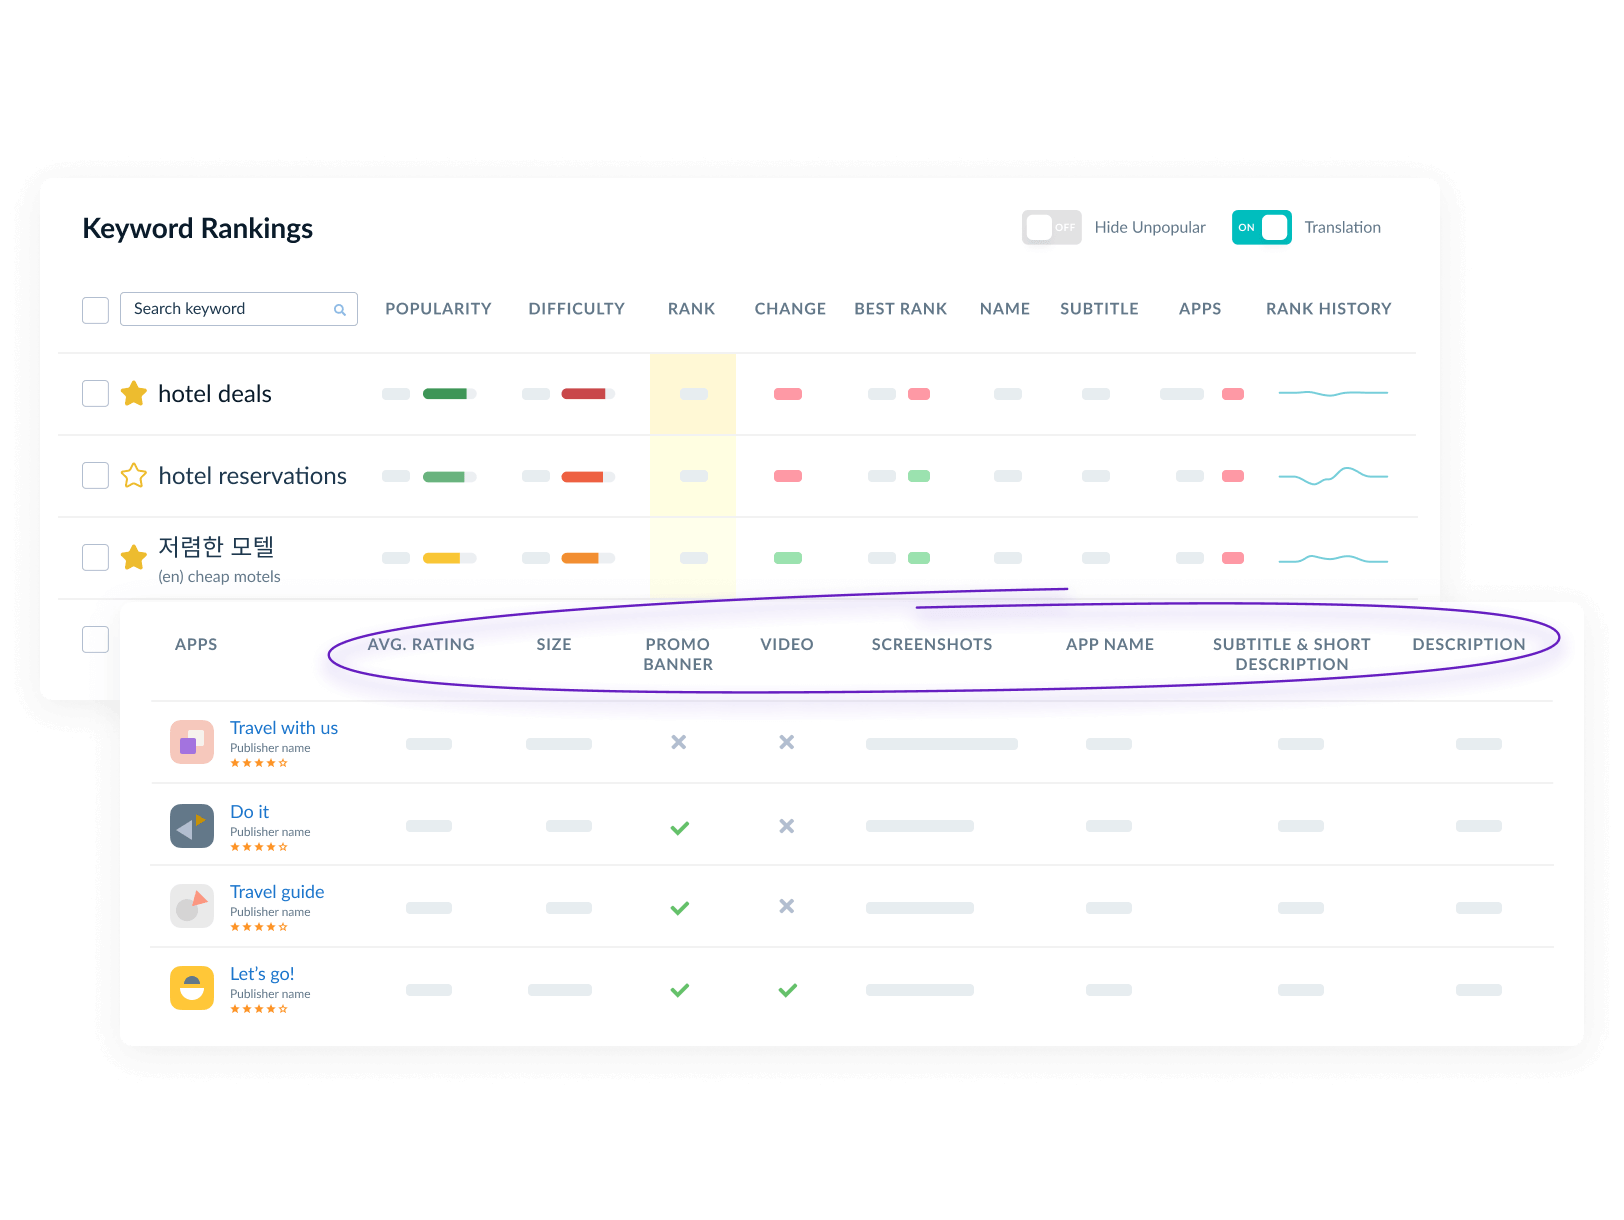Sort by the Difficulty column header
Image resolution: width=1624 pixels, height=1220 pixels.
pos(576,309)
